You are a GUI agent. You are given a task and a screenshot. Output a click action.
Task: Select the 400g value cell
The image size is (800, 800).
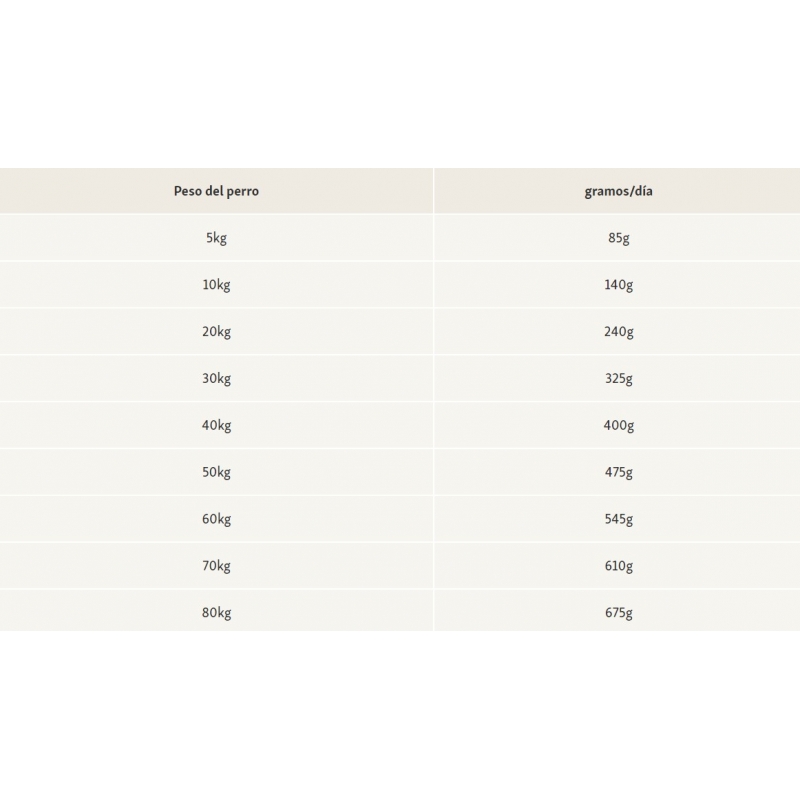point(619,426)
